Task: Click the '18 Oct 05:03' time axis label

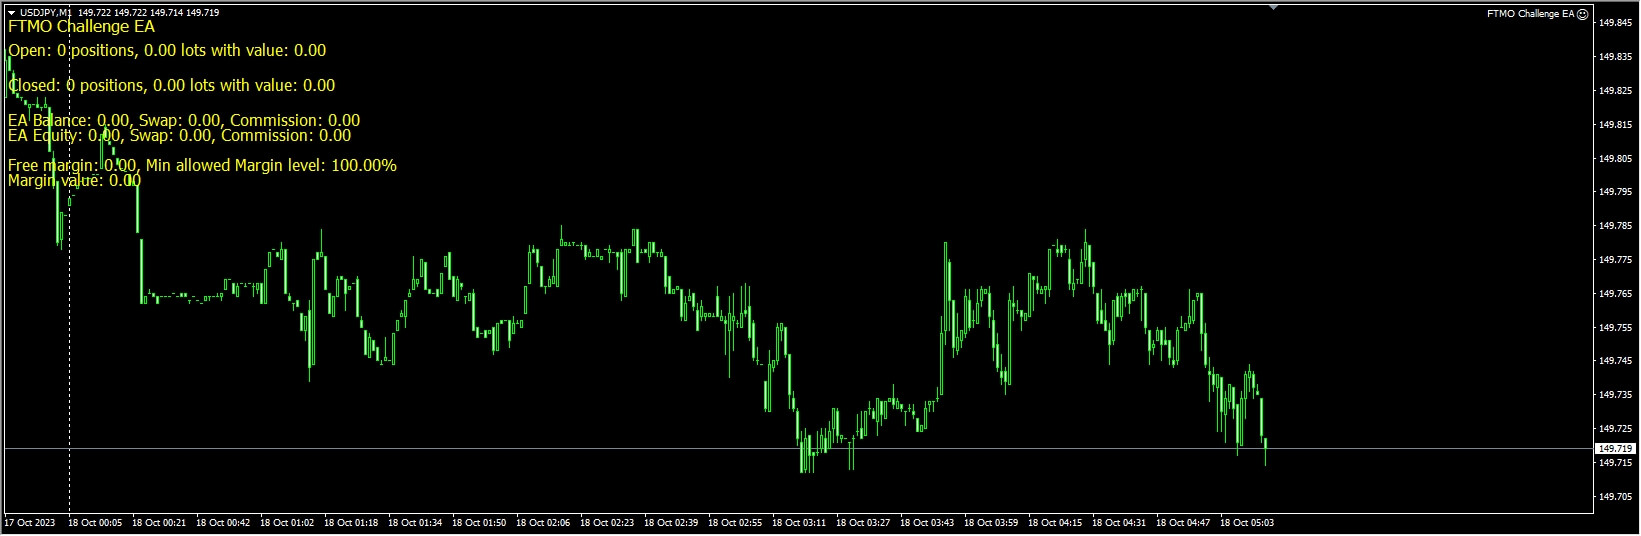Action: pos(1247,523)
